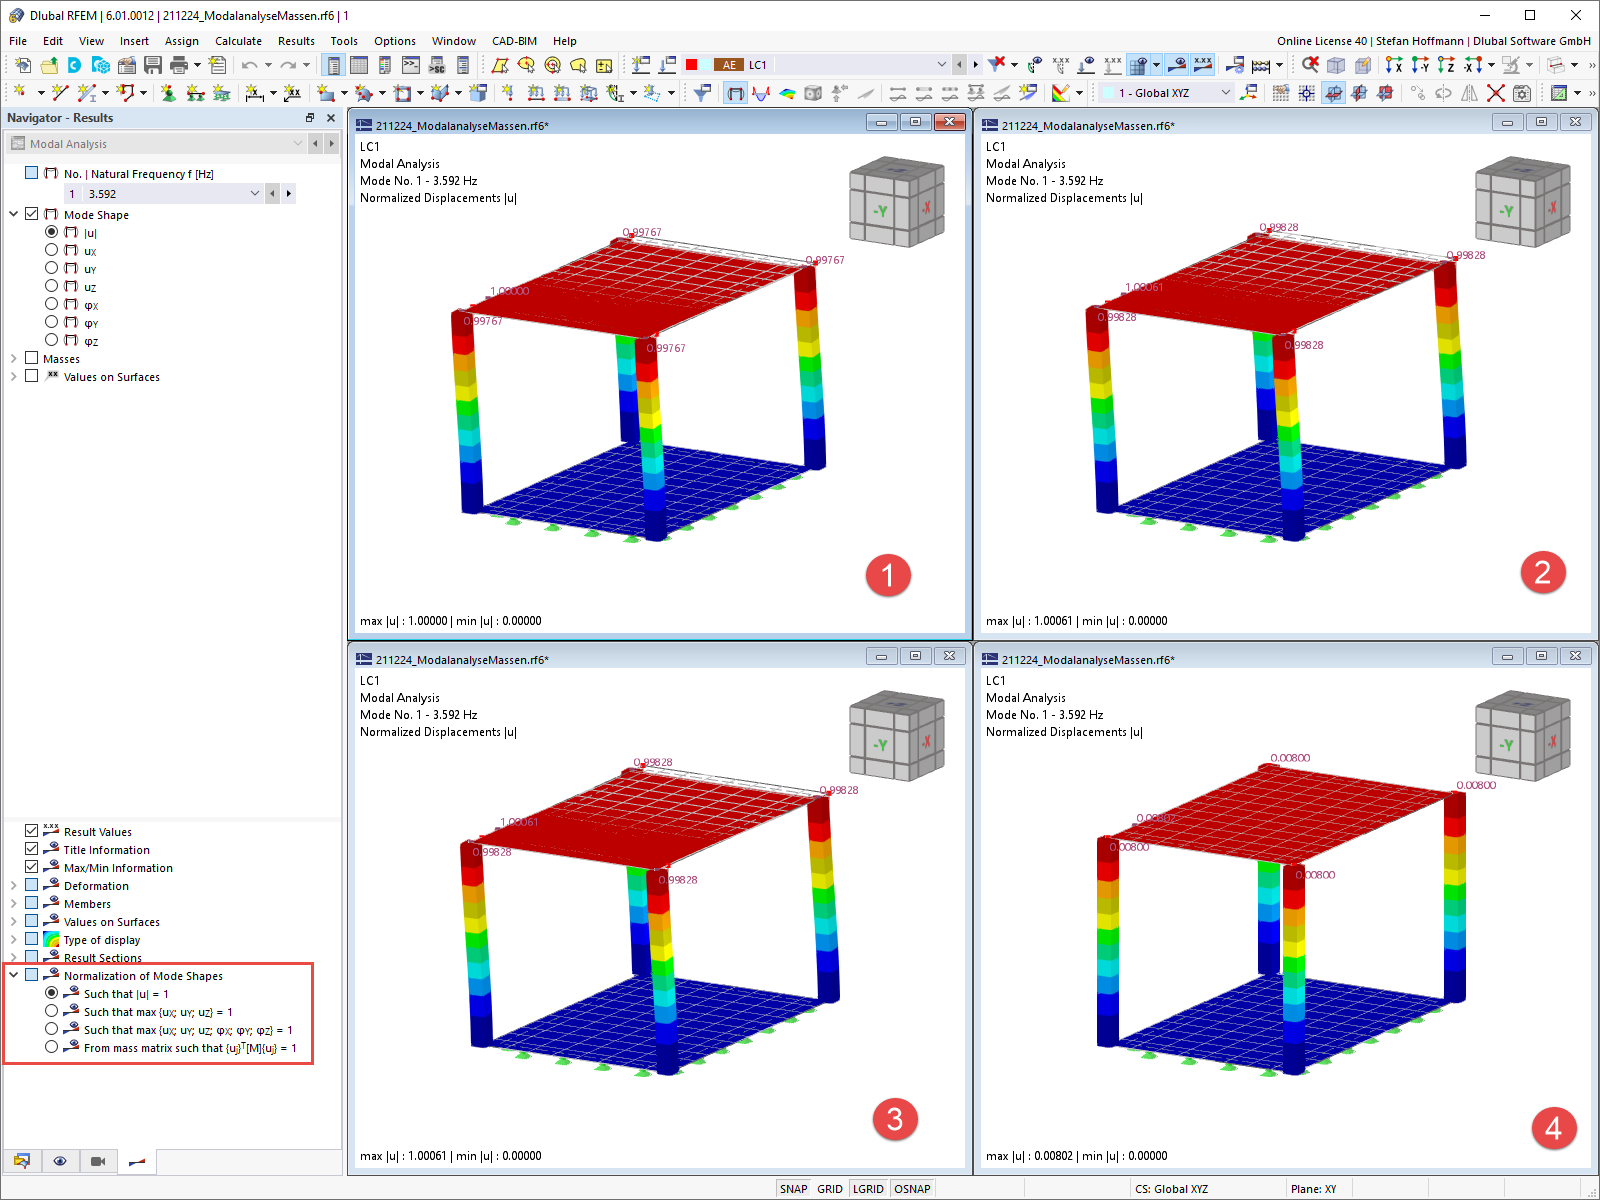1600x1200 pixels.
Task: Select the φZ mode shape radio button
Action: click(51, 340)
